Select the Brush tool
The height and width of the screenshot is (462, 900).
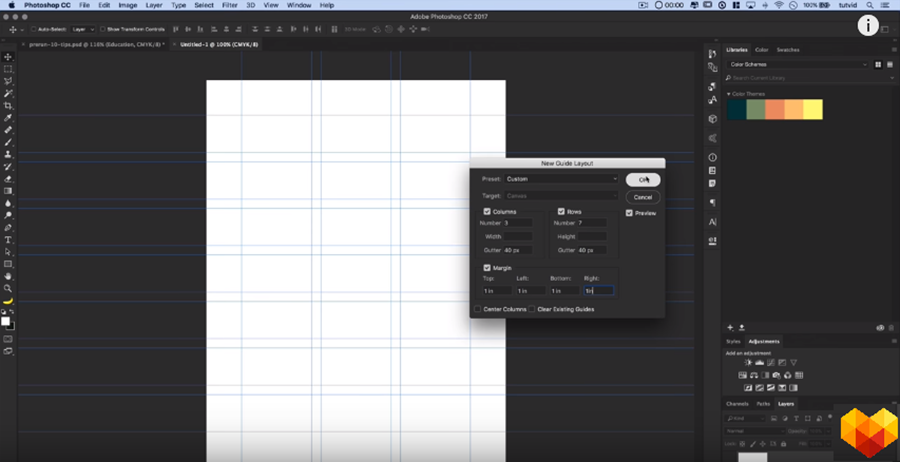pyautogui.click(x=8, y=142)
